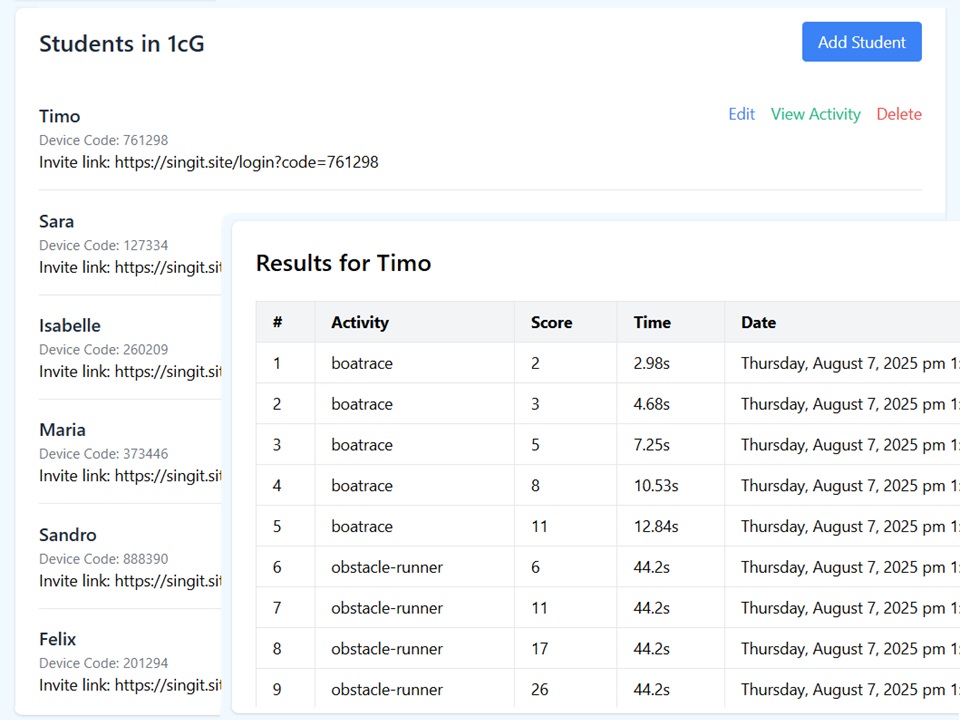Click Maria's Device Code 373446
Viewport: 960px width, 720px height.
(x=103, y=454)
